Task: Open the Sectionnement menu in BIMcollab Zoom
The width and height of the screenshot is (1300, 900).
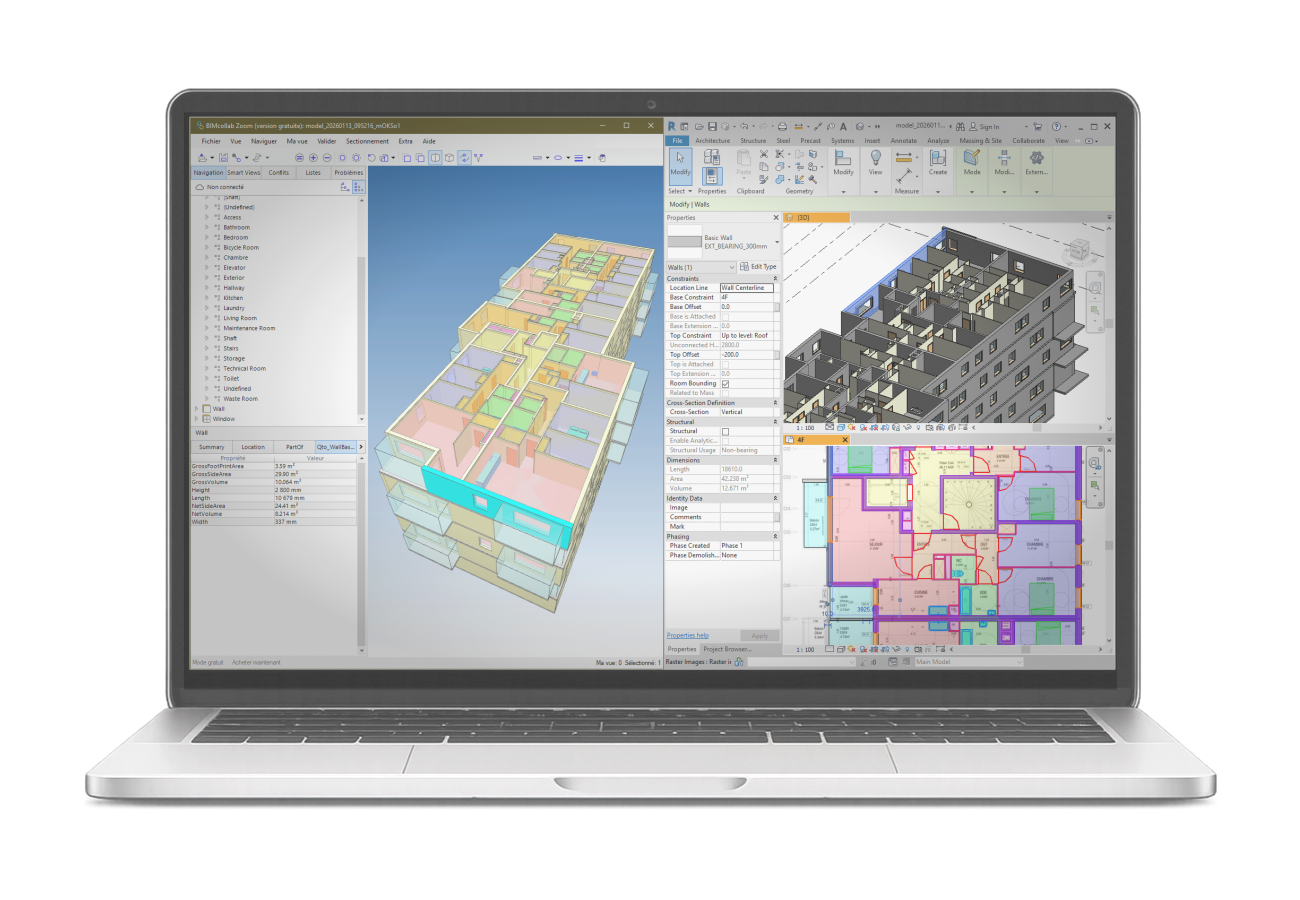Action: 368,141
